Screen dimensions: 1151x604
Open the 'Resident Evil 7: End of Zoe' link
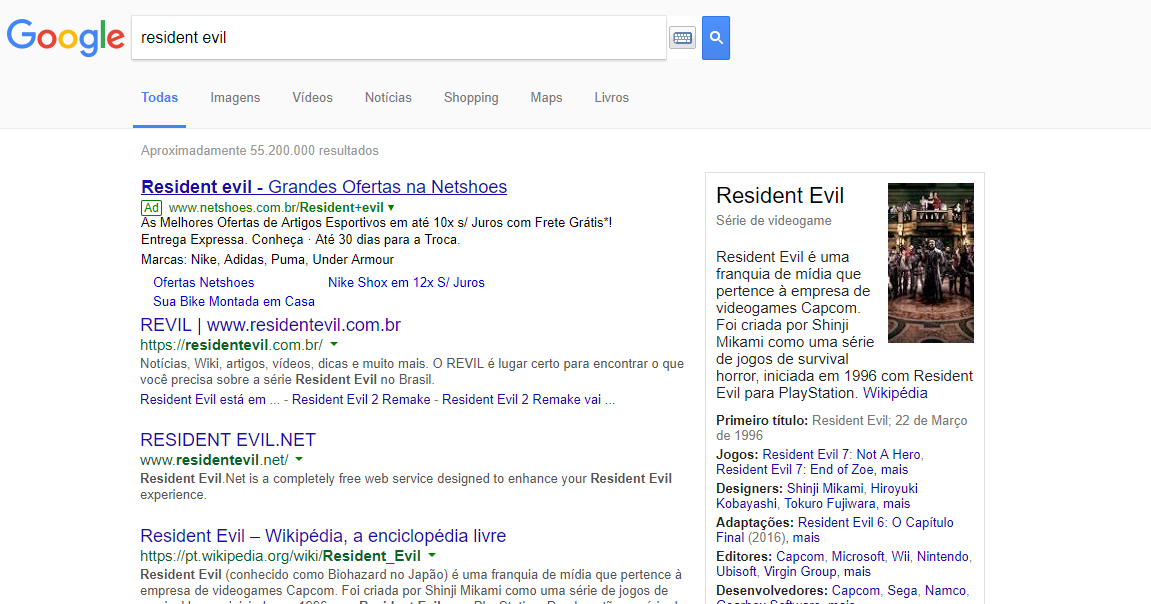click(795, 470)
